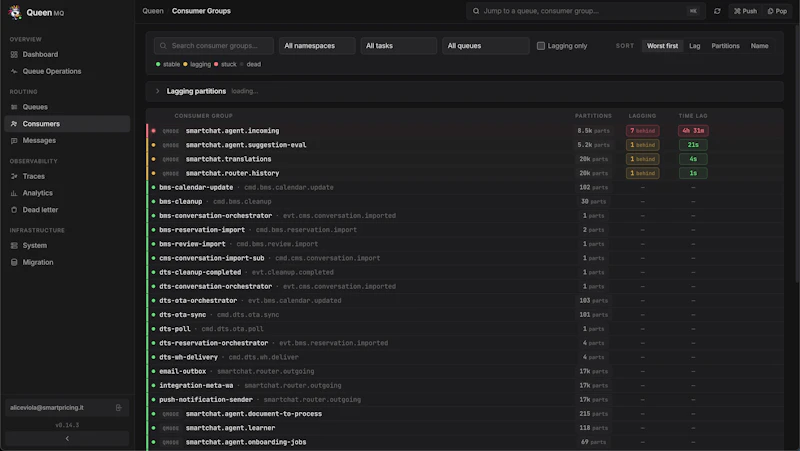Image resolution: width=800 pixels, height=451 pixels.
Task: Click the cmd.bms.cleanup queue name
Action: click(x=242, y=202)
